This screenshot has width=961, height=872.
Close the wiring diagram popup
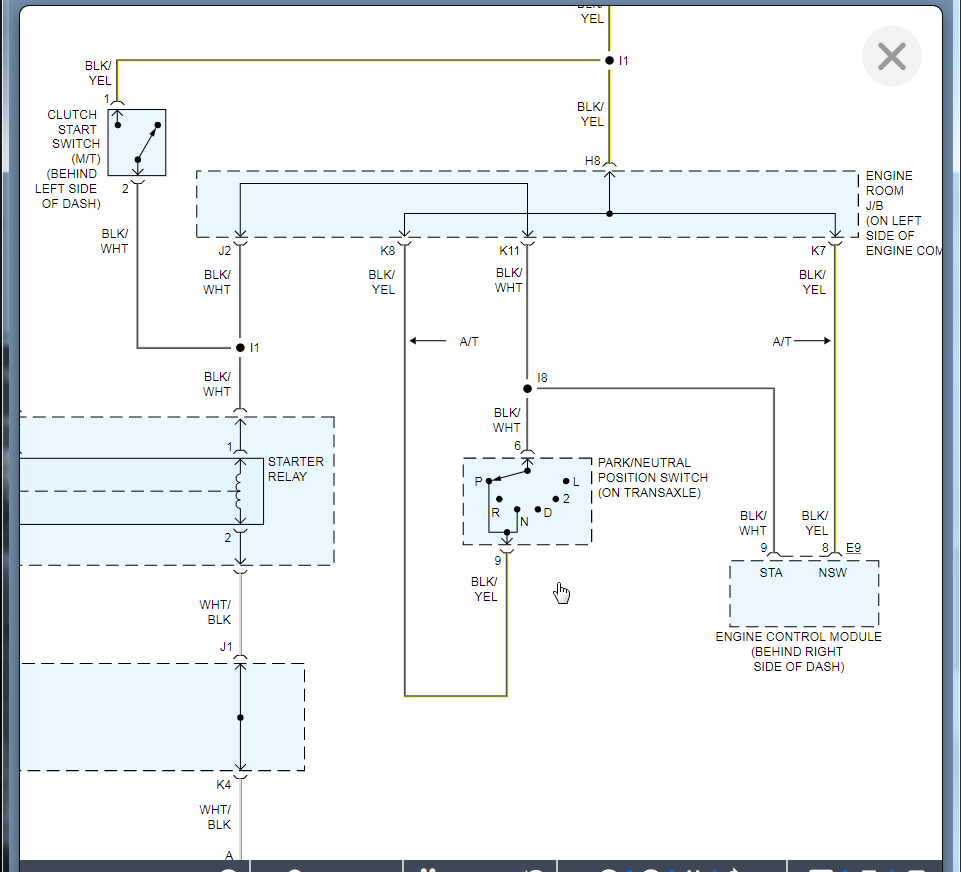[x=891, y=56]
